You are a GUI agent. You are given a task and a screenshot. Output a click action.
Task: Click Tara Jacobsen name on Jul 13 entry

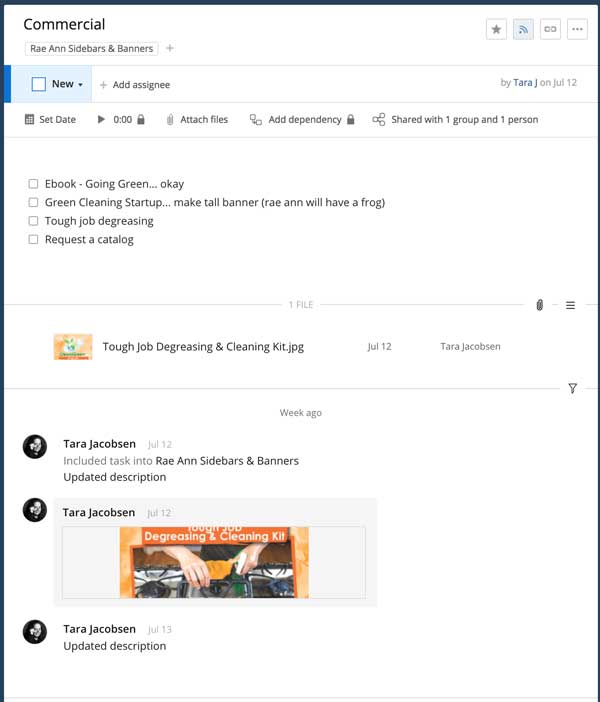click(99, 629)
